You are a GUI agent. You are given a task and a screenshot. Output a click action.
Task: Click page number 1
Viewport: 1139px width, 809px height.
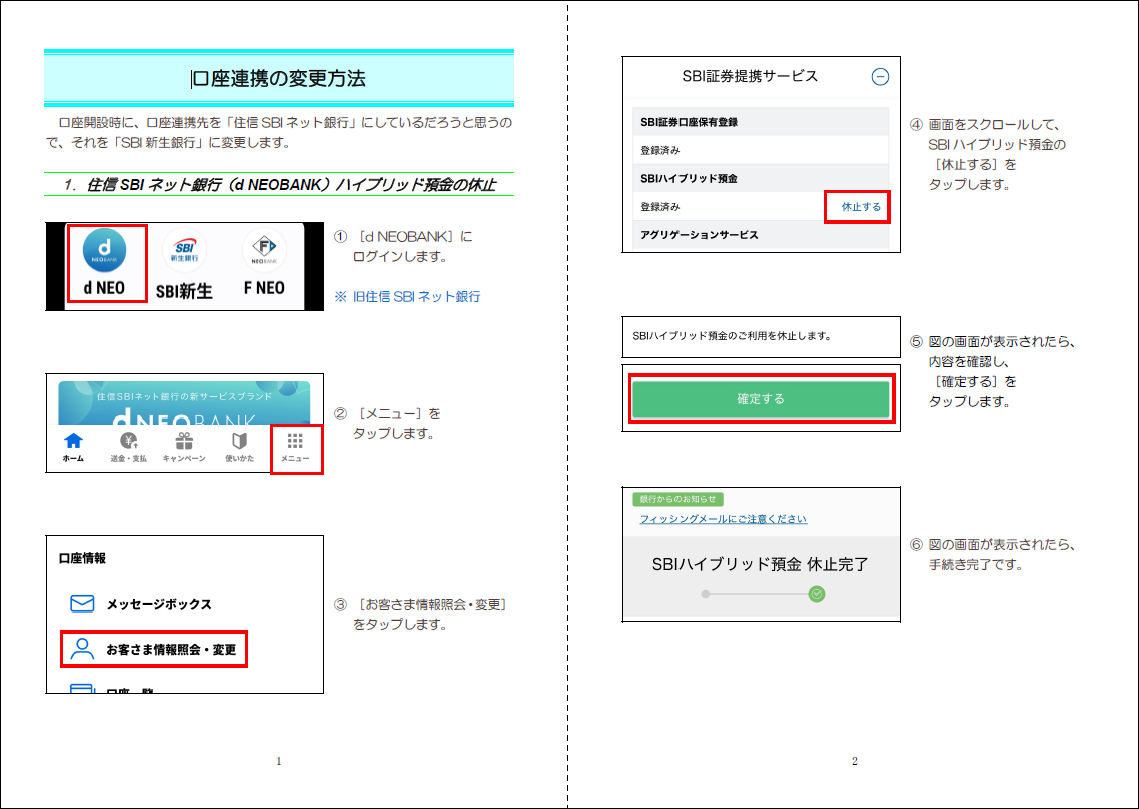[279, 761]
